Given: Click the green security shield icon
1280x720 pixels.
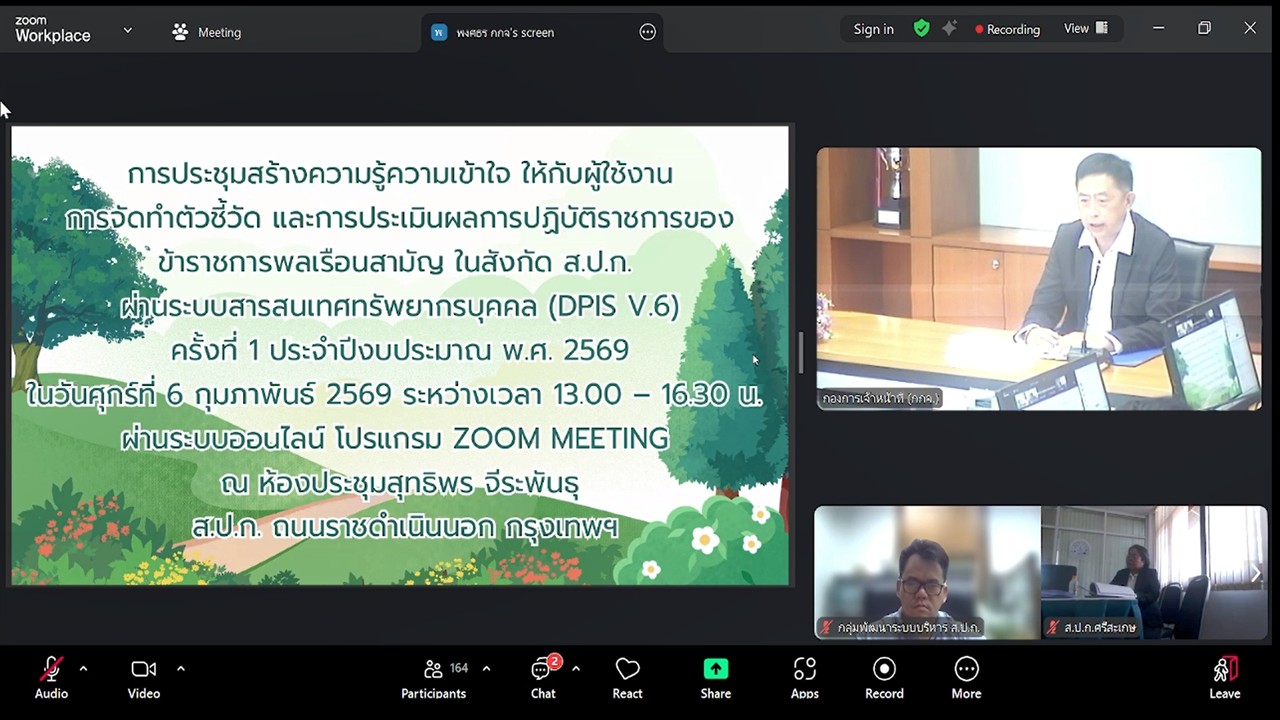Looking at the screenshot, I should [921, 28].
